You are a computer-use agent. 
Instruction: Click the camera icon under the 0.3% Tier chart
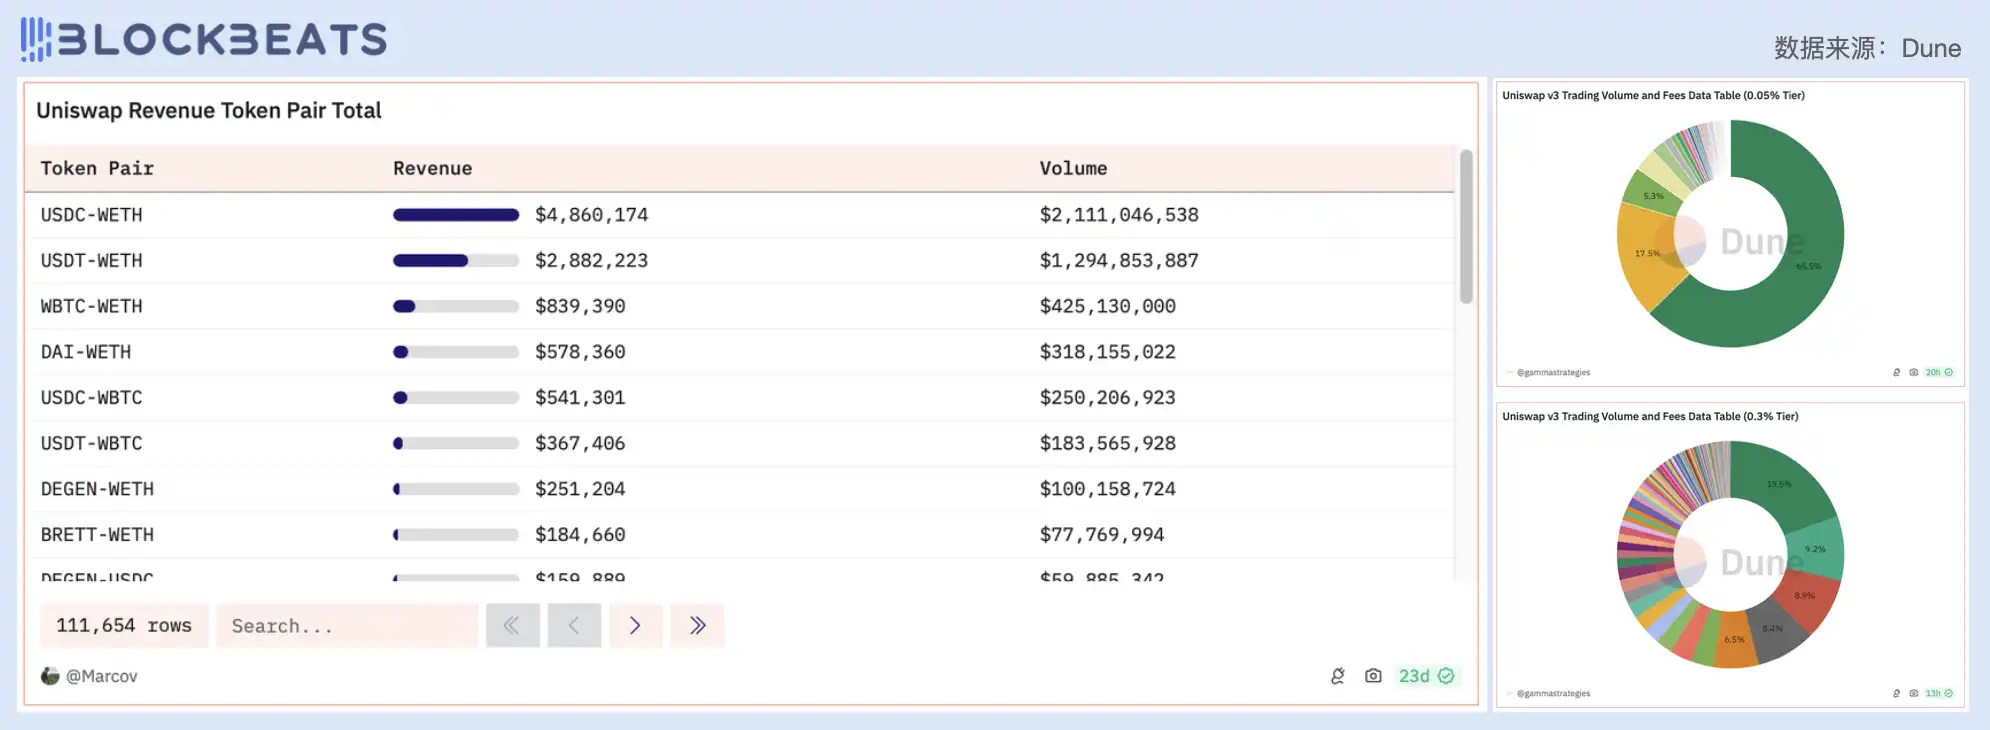pyautogui.click(x=1913, y=693)
